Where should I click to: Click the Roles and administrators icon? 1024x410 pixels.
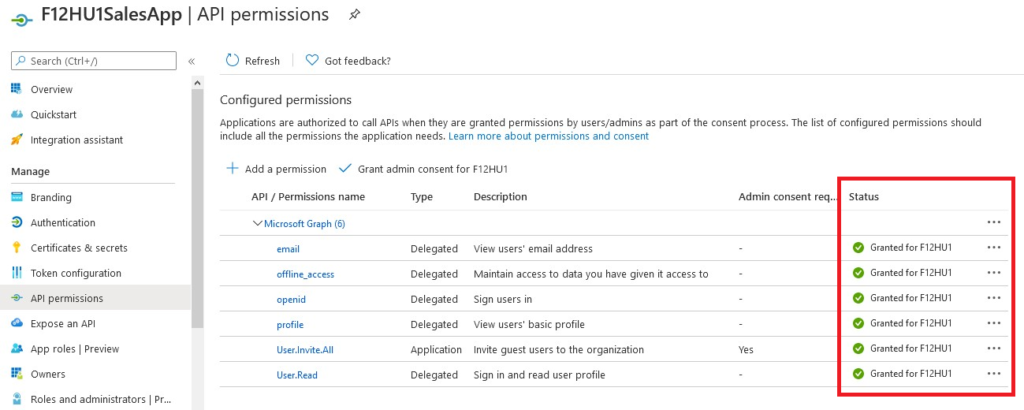click(x=17, y=399)
